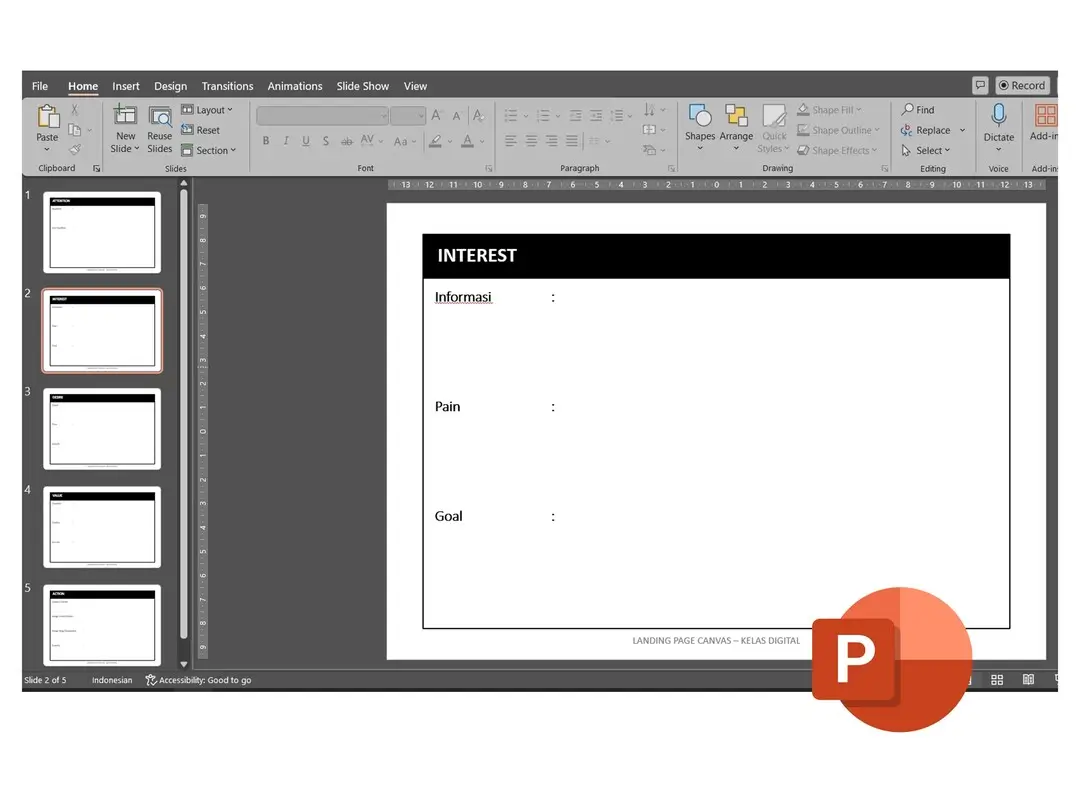The image size is (1080, 810).
Task: Open the font size combo box
Action: (408, 116)
